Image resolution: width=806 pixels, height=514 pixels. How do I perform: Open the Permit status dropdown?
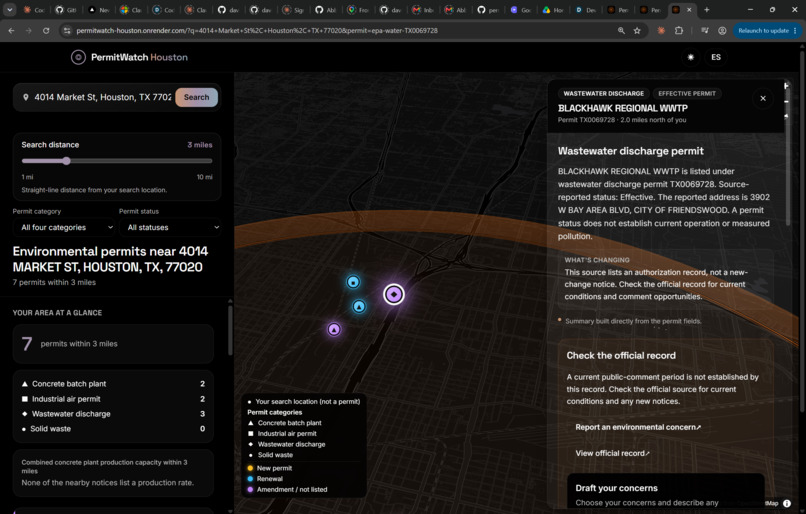coord(170,227)
